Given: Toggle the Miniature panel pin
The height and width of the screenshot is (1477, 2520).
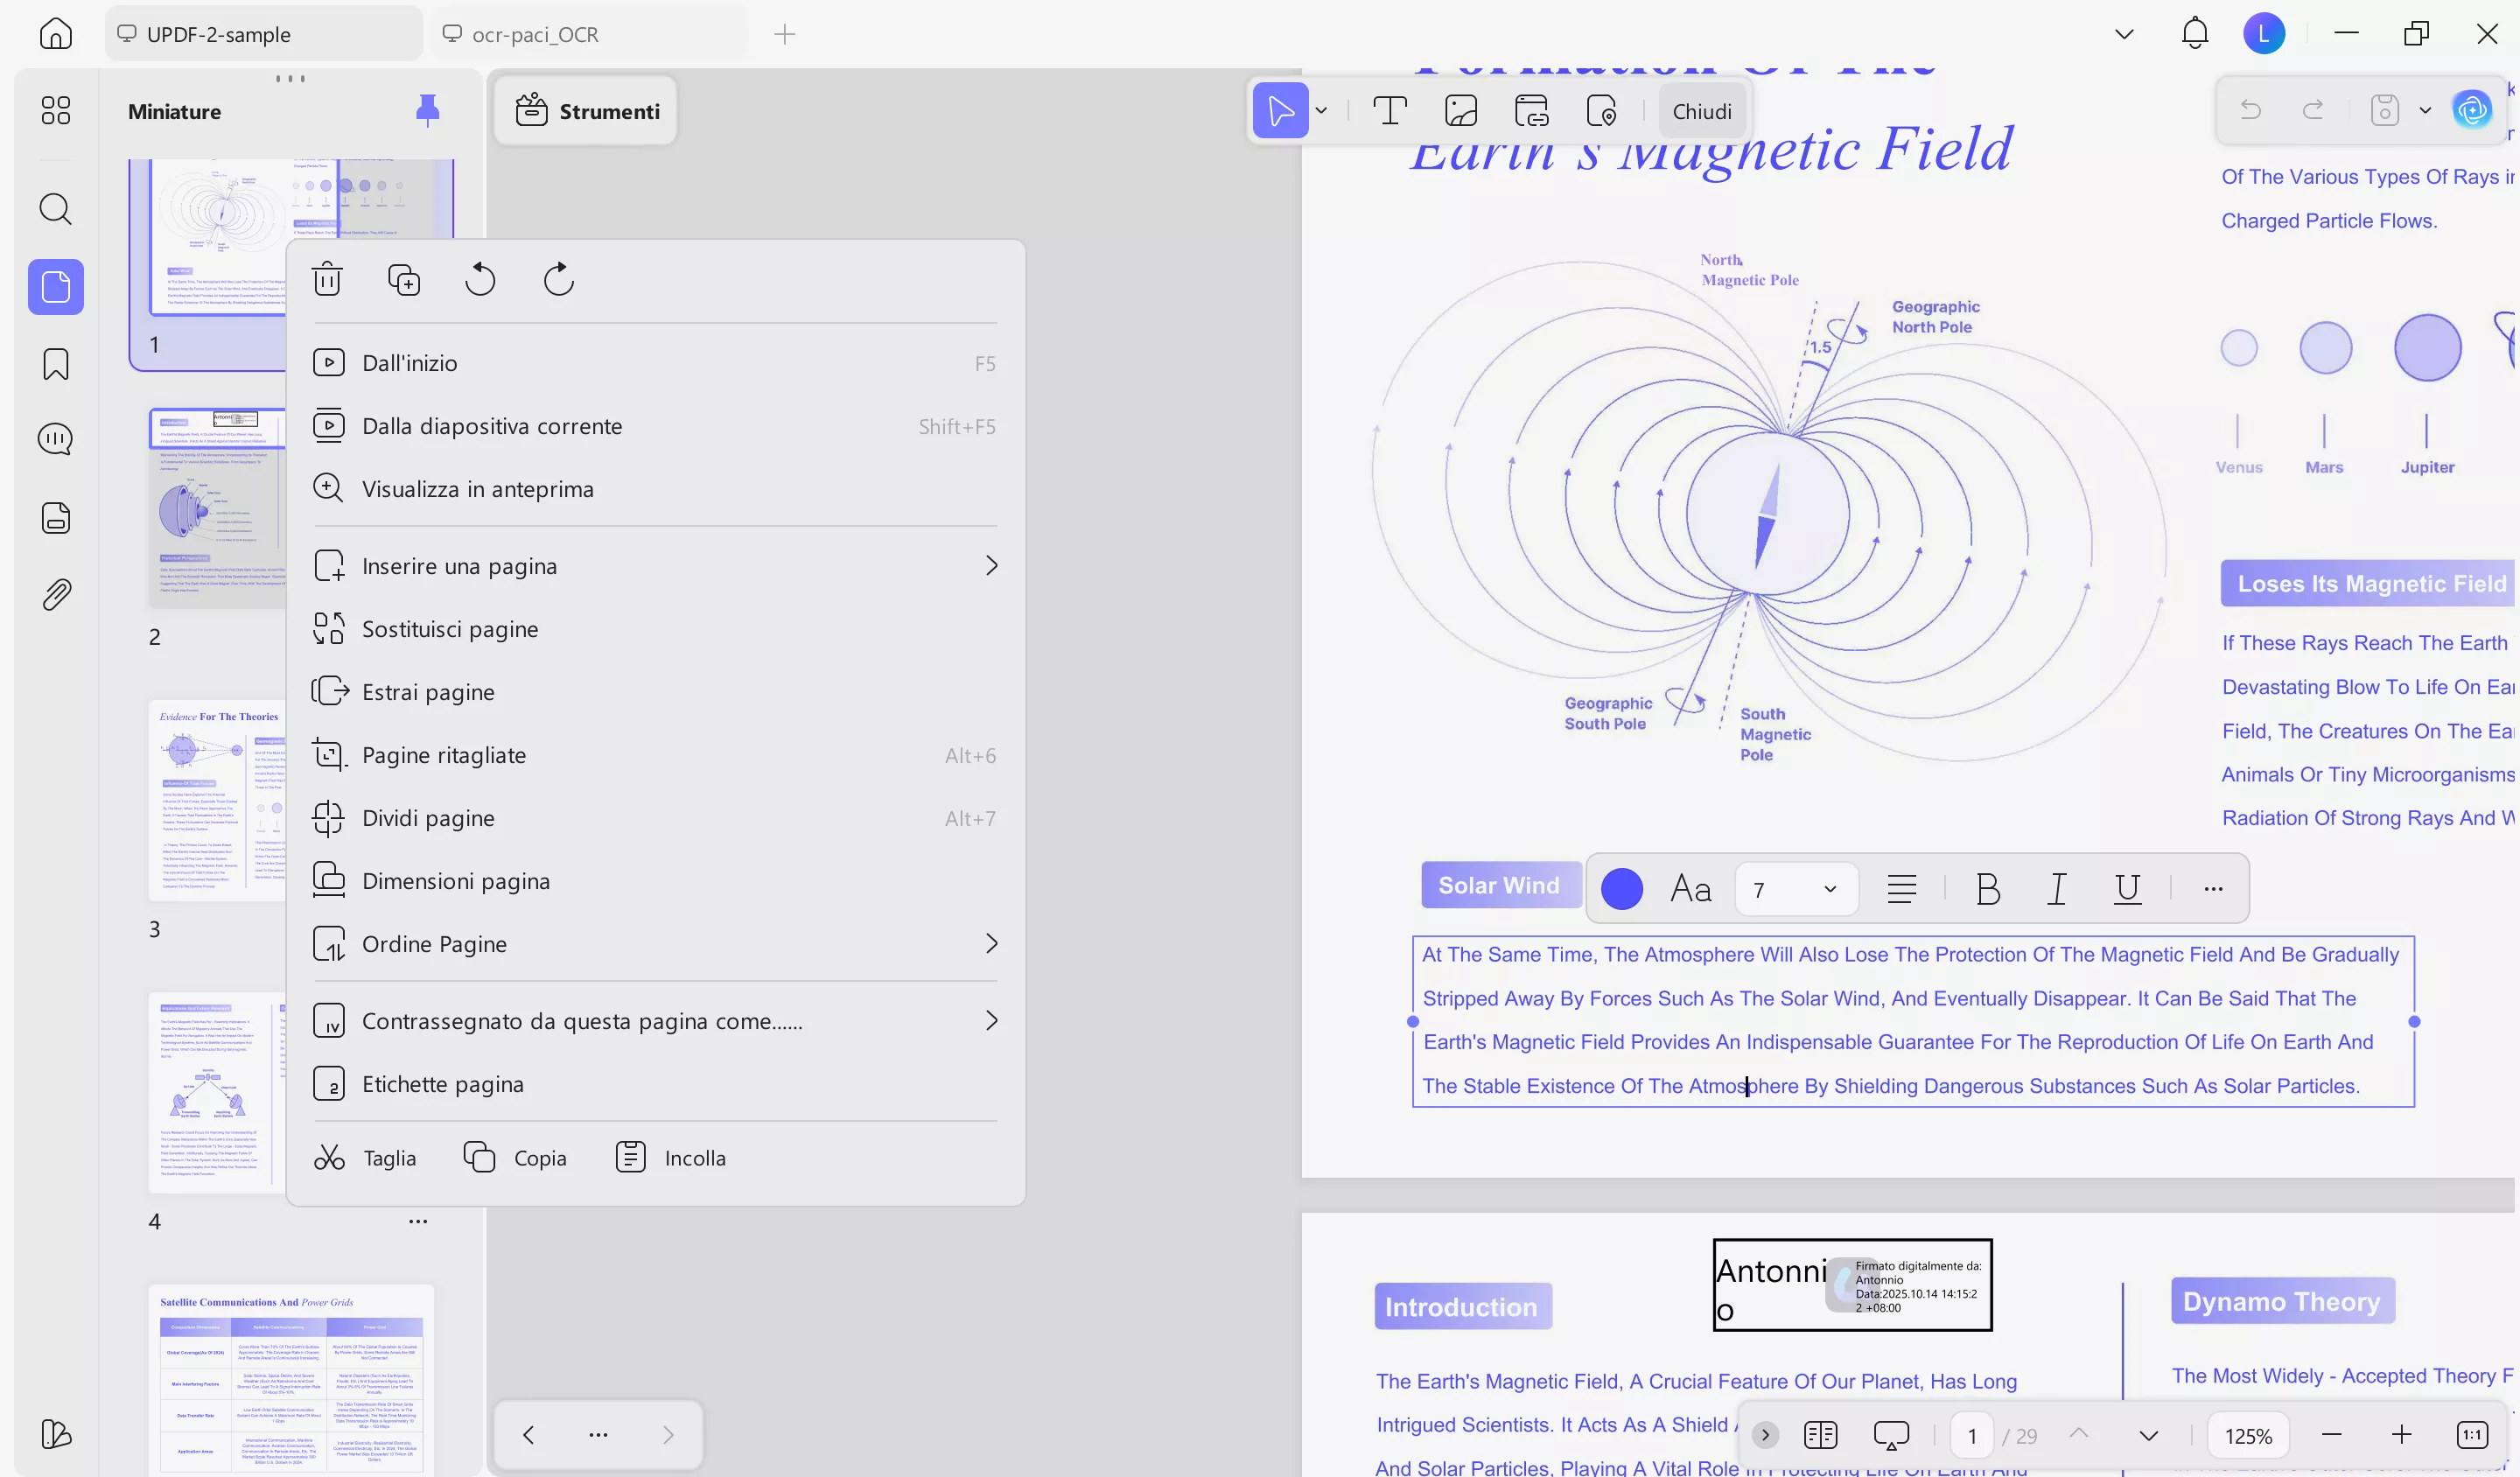Looking at the screenshot, I should click(427, 110).
